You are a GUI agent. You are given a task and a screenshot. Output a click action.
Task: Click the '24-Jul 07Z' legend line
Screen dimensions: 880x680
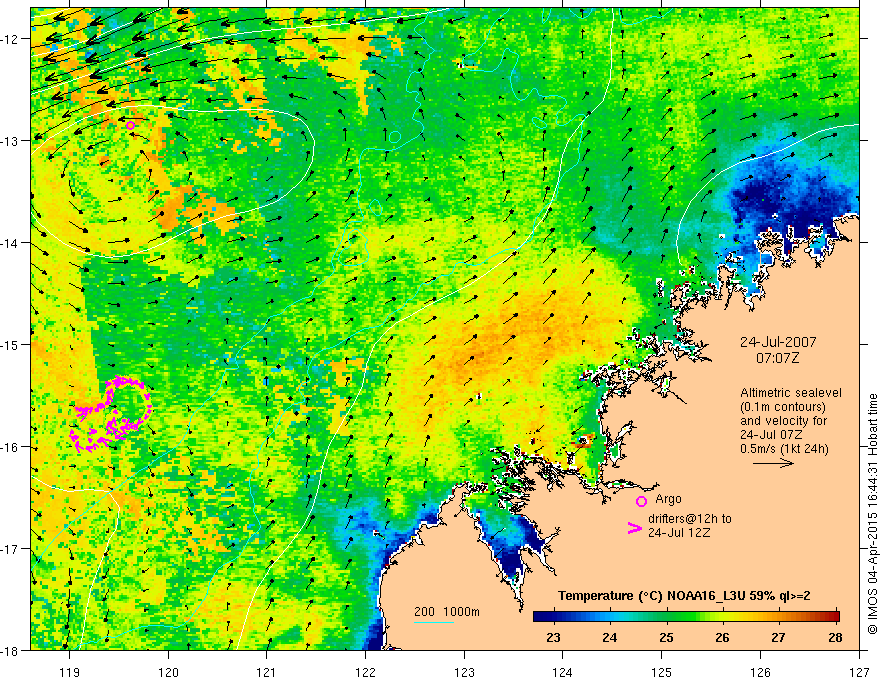tap(771, 435)
